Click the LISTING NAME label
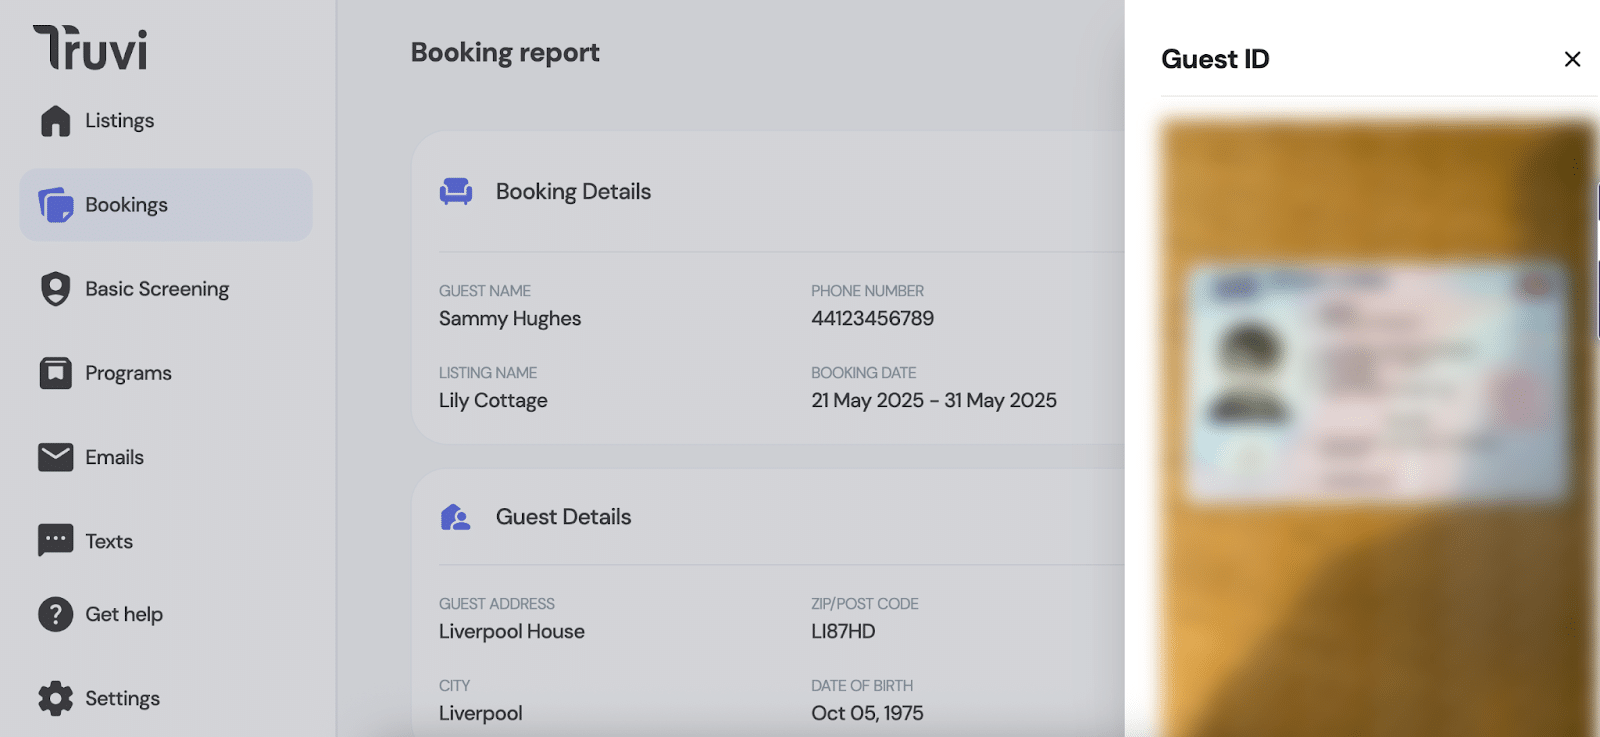1600x737 pixels. click(488, 373)
